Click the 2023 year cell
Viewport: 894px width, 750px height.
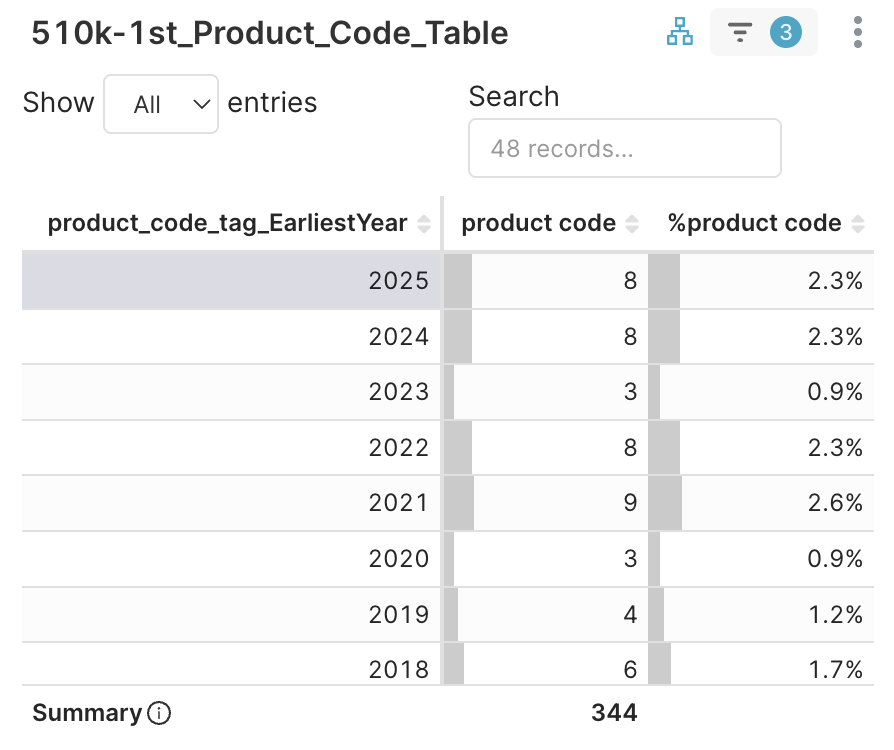(x=399, y=392)
